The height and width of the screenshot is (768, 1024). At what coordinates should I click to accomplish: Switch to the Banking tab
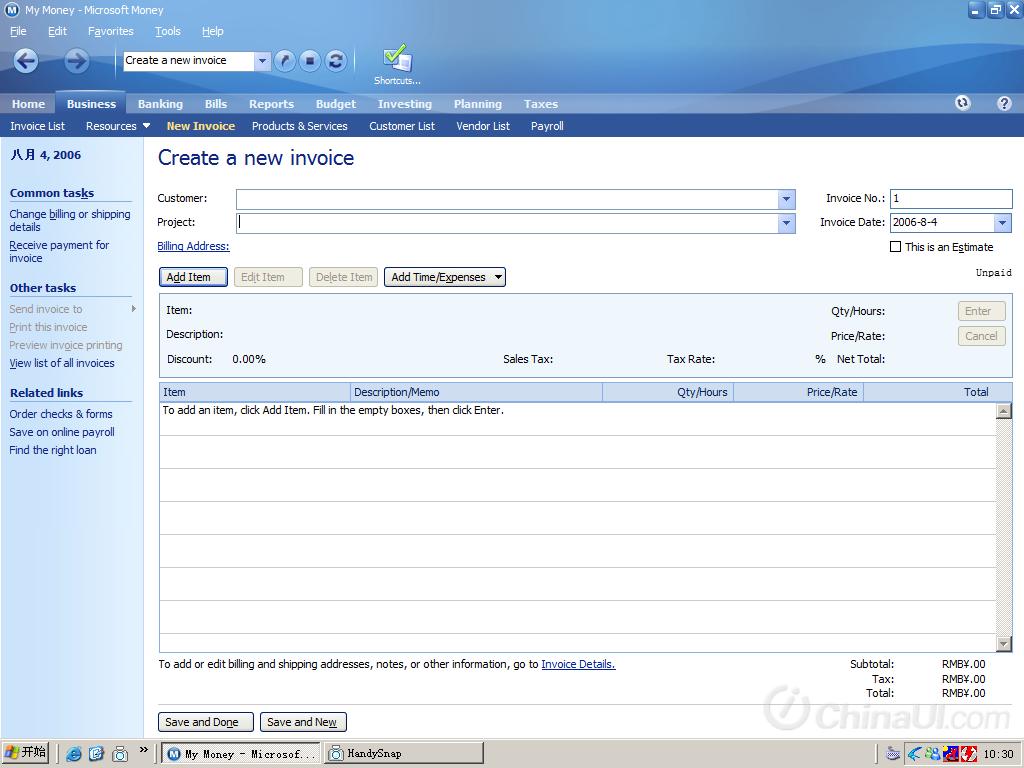(x=160, y=104)
